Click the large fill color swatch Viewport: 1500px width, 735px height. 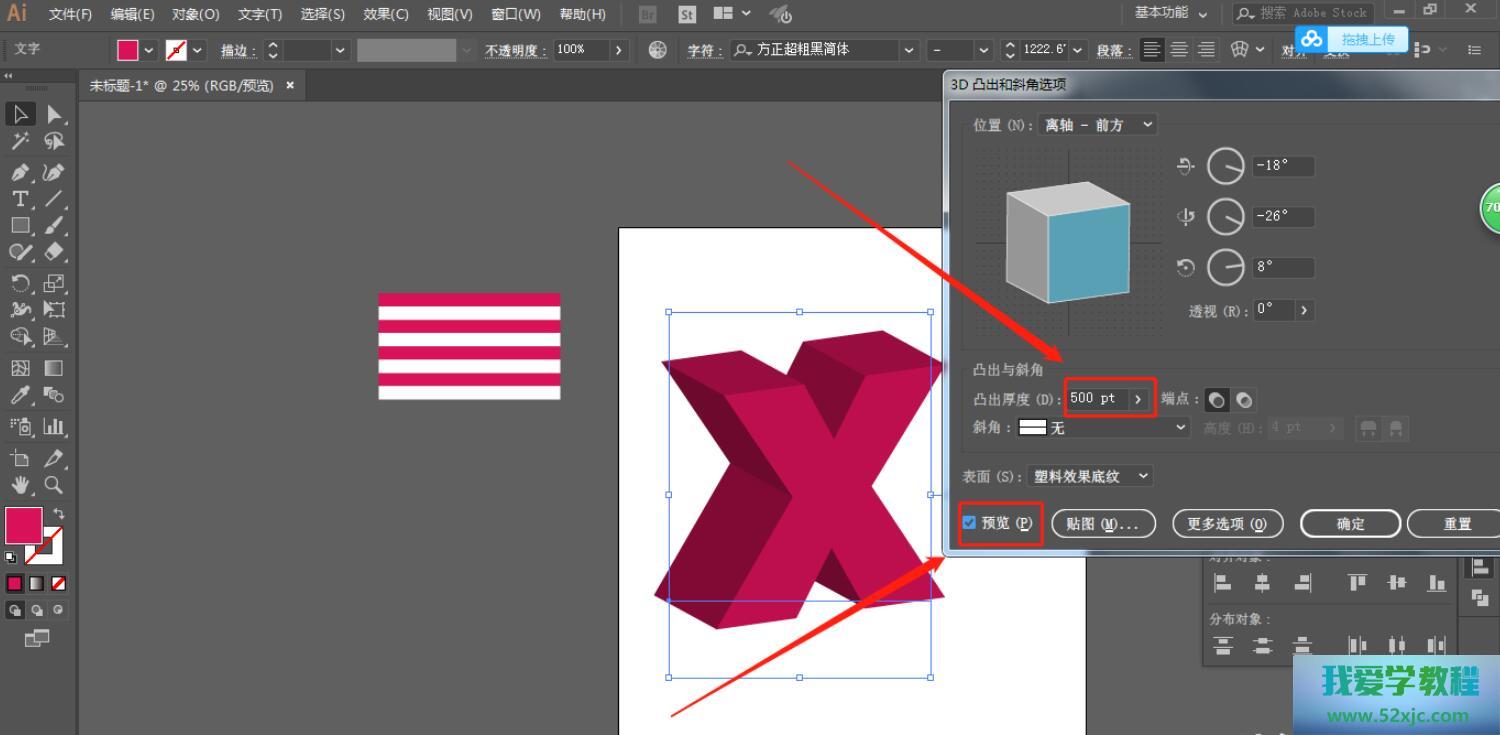(23, 525)
